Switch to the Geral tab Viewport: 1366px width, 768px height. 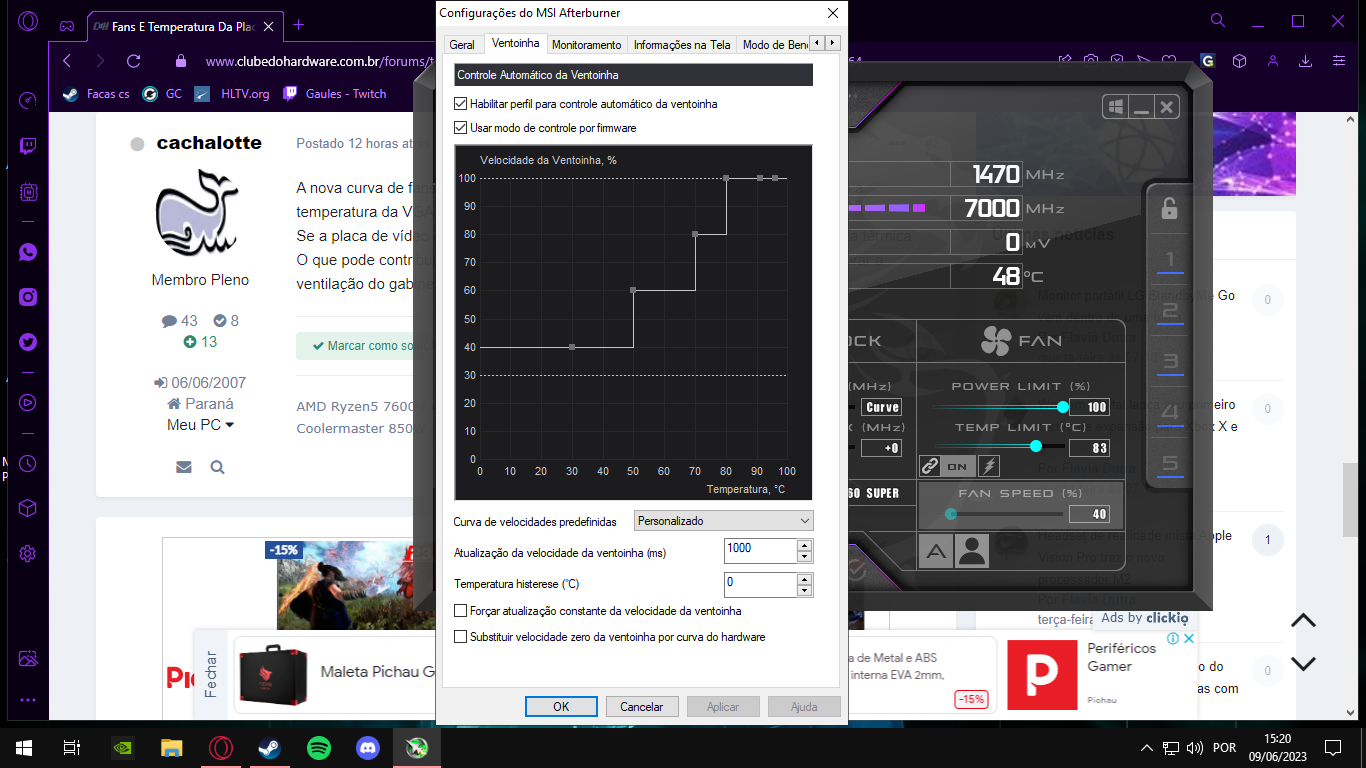(462, 45)
